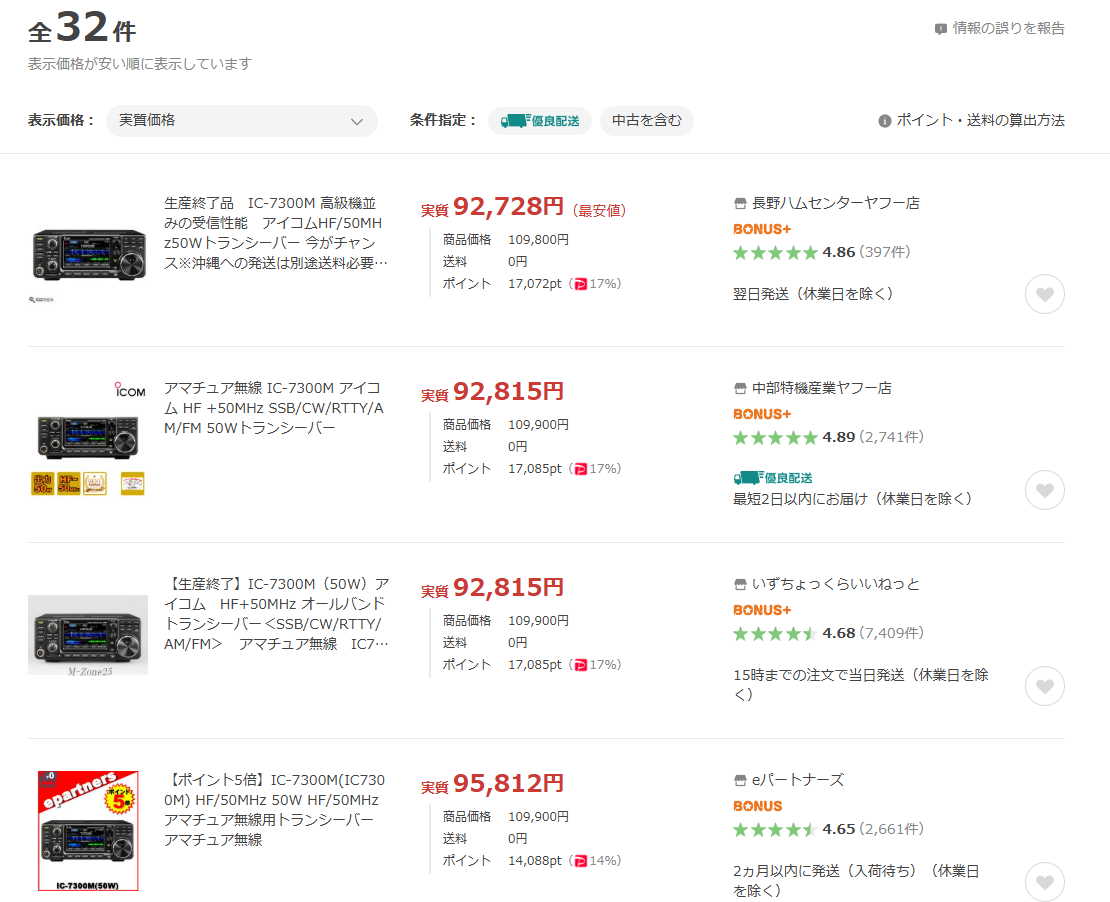Click PayPay 17% icon in first listing

point(581,284)
